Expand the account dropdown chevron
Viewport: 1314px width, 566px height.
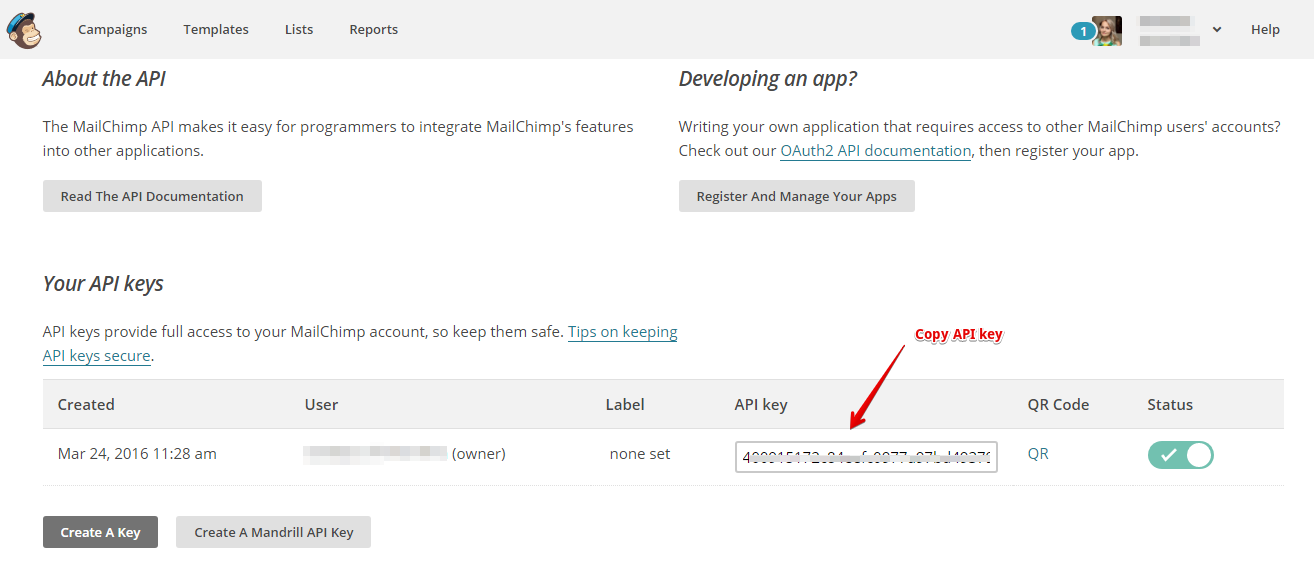(x=1217, y=30)
